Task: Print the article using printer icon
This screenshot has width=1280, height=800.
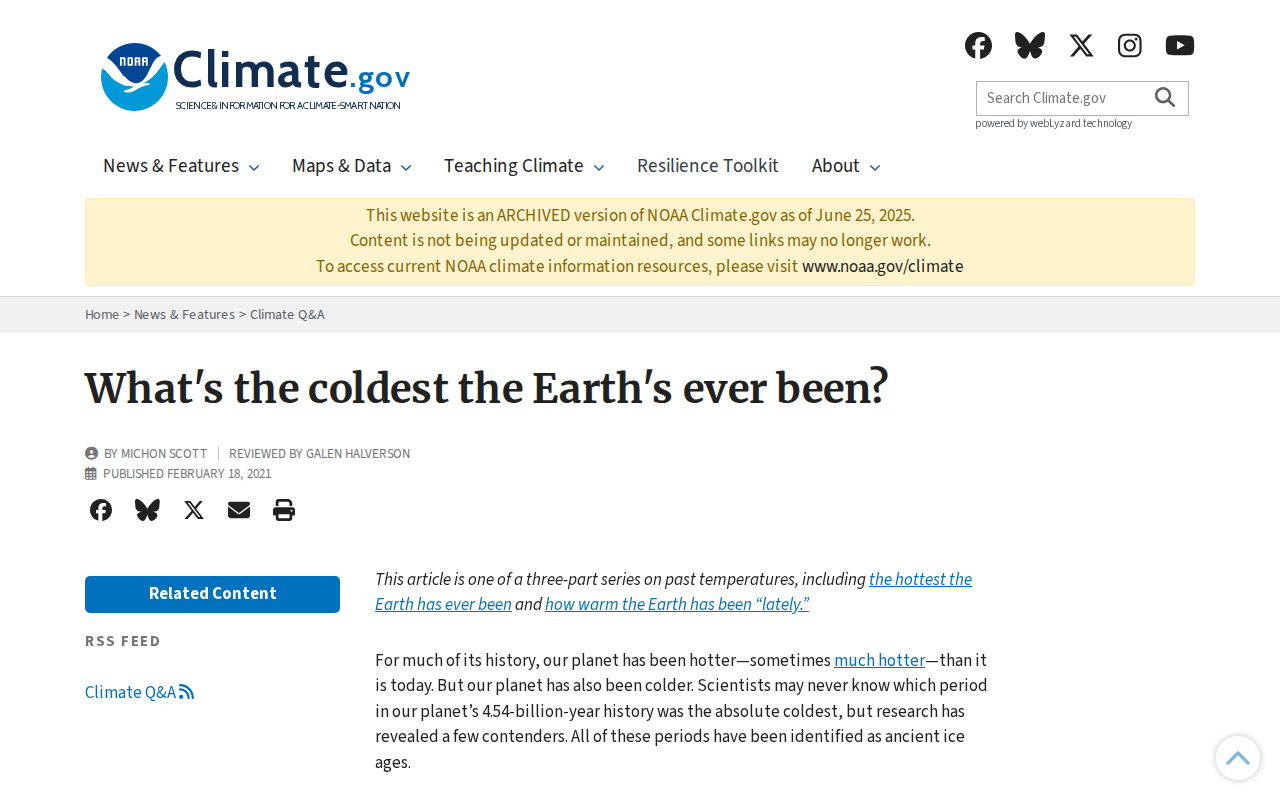Action: tap(284, 510)
